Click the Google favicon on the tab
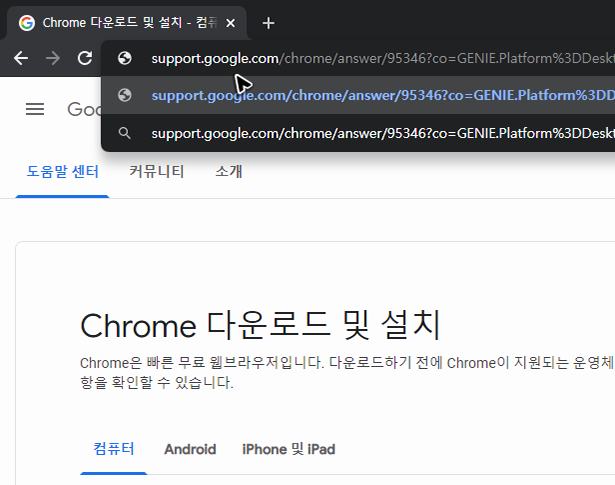615x485 pixels. (27, 23)
